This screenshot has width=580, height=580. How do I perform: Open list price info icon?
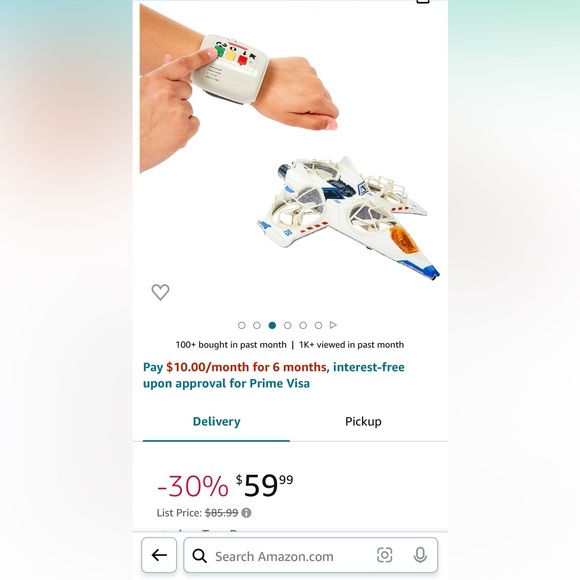click(x=246, y=513)
